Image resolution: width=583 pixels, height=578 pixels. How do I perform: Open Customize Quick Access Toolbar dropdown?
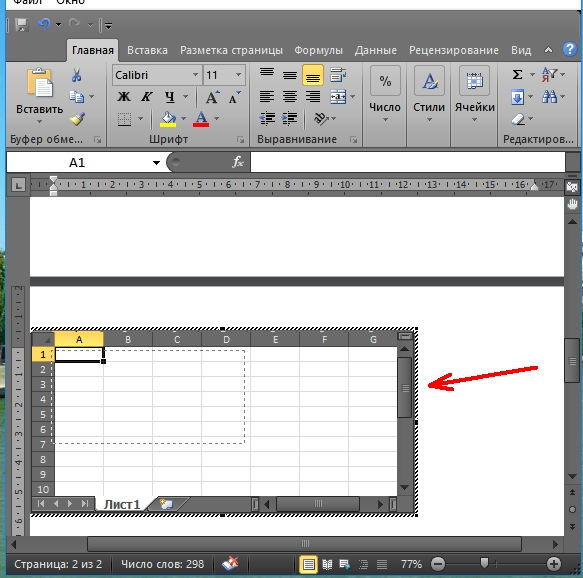point(109,26)
